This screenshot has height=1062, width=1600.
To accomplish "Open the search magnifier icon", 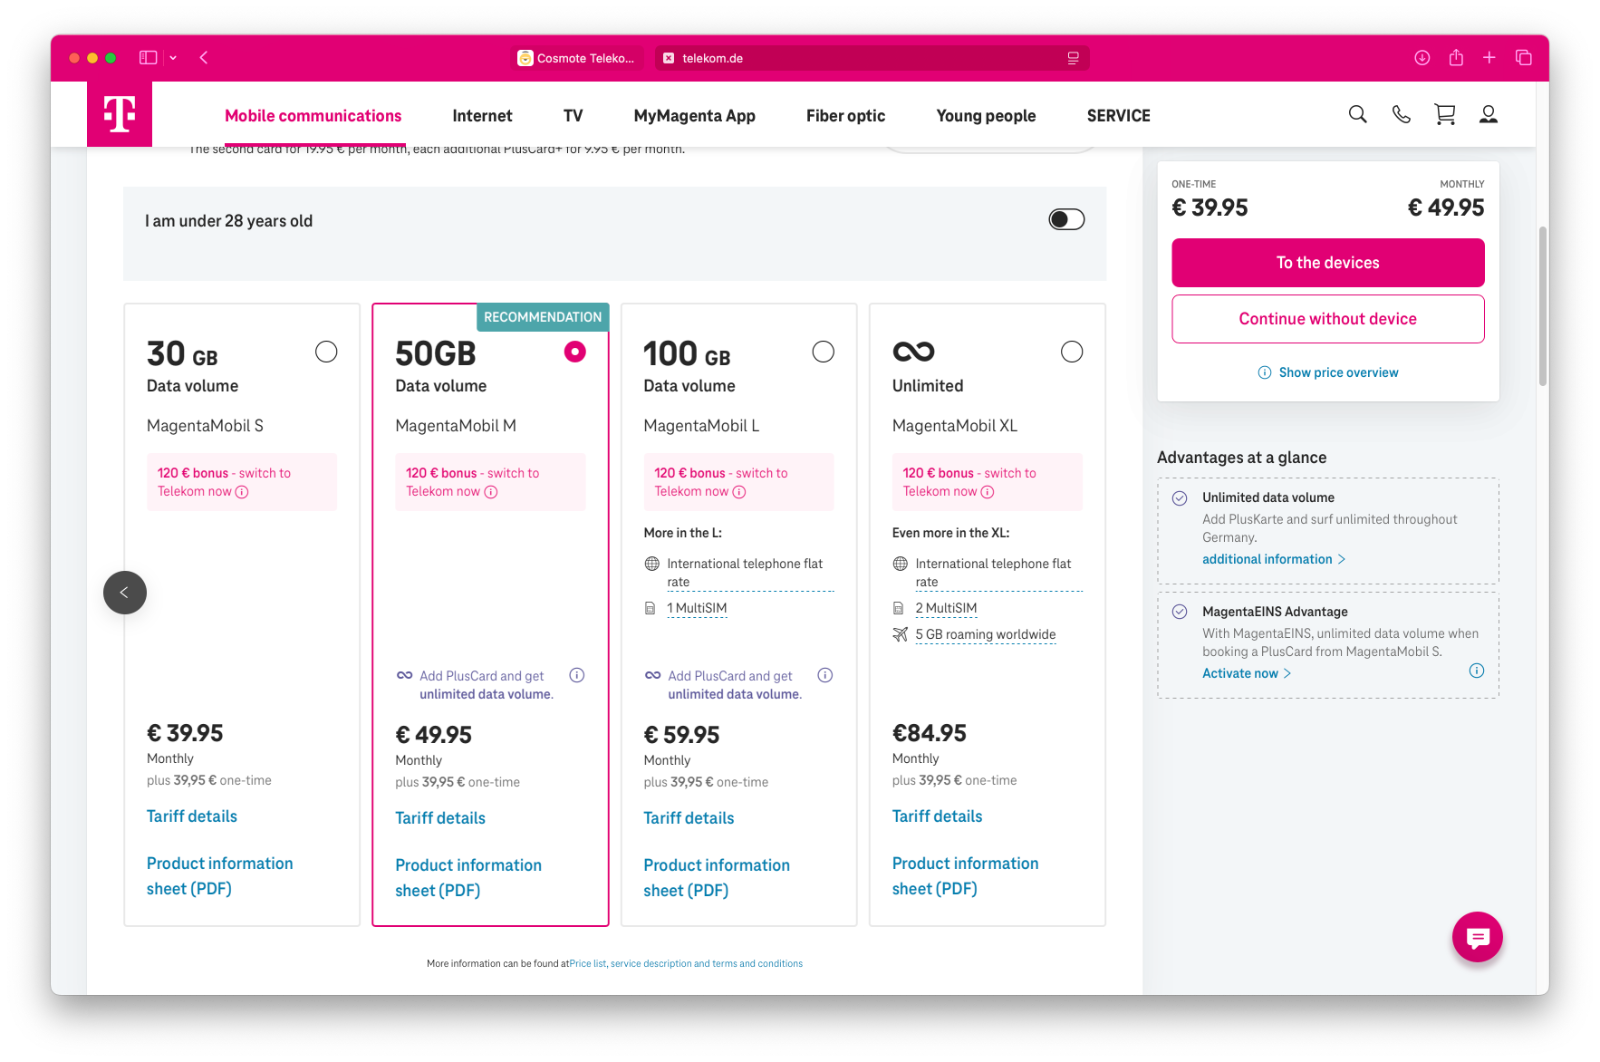I will pyautogui.click(x=1357, y=114).
